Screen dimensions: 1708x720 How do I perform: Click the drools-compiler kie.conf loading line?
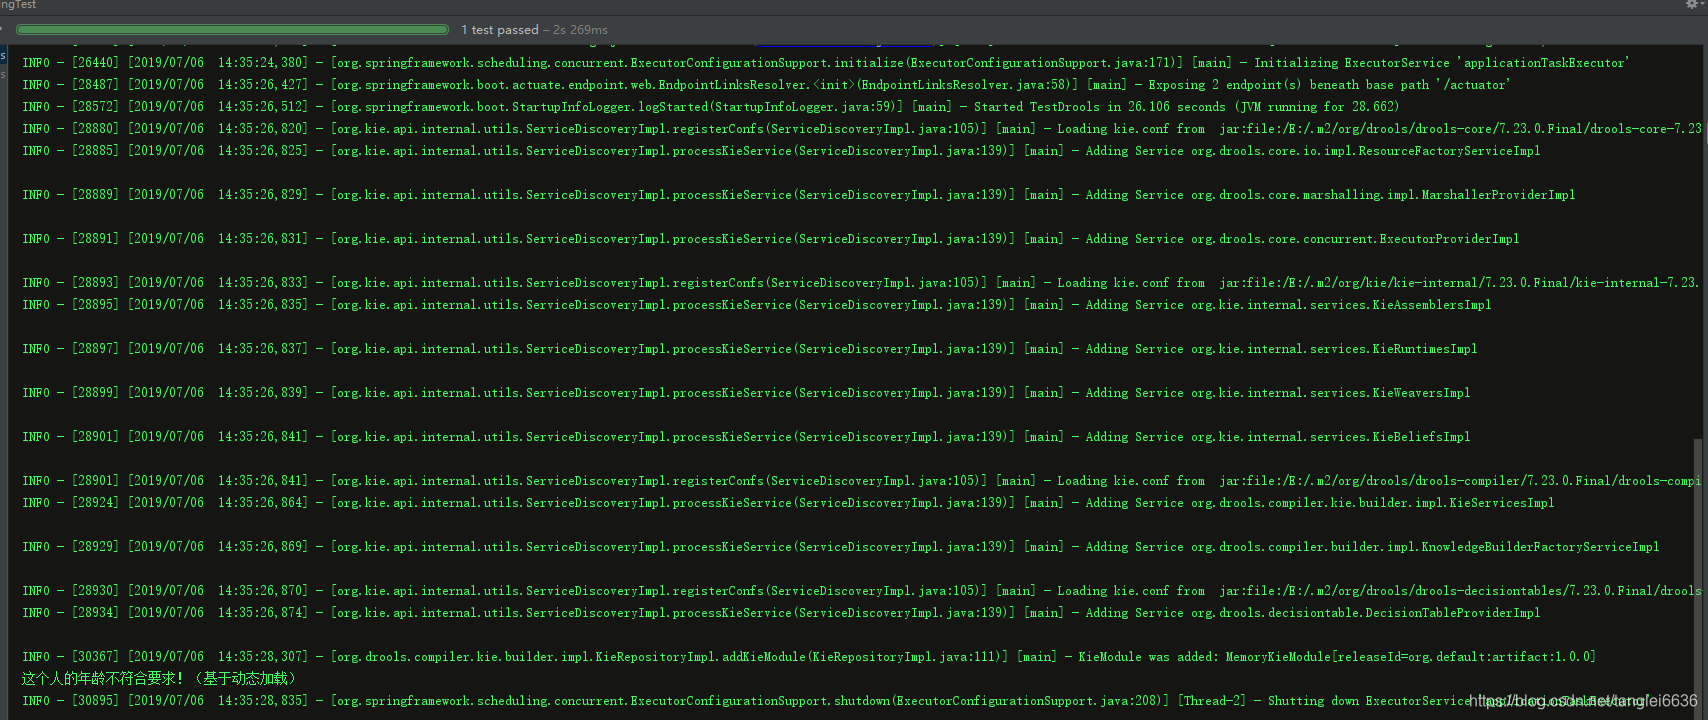[862, 481]
